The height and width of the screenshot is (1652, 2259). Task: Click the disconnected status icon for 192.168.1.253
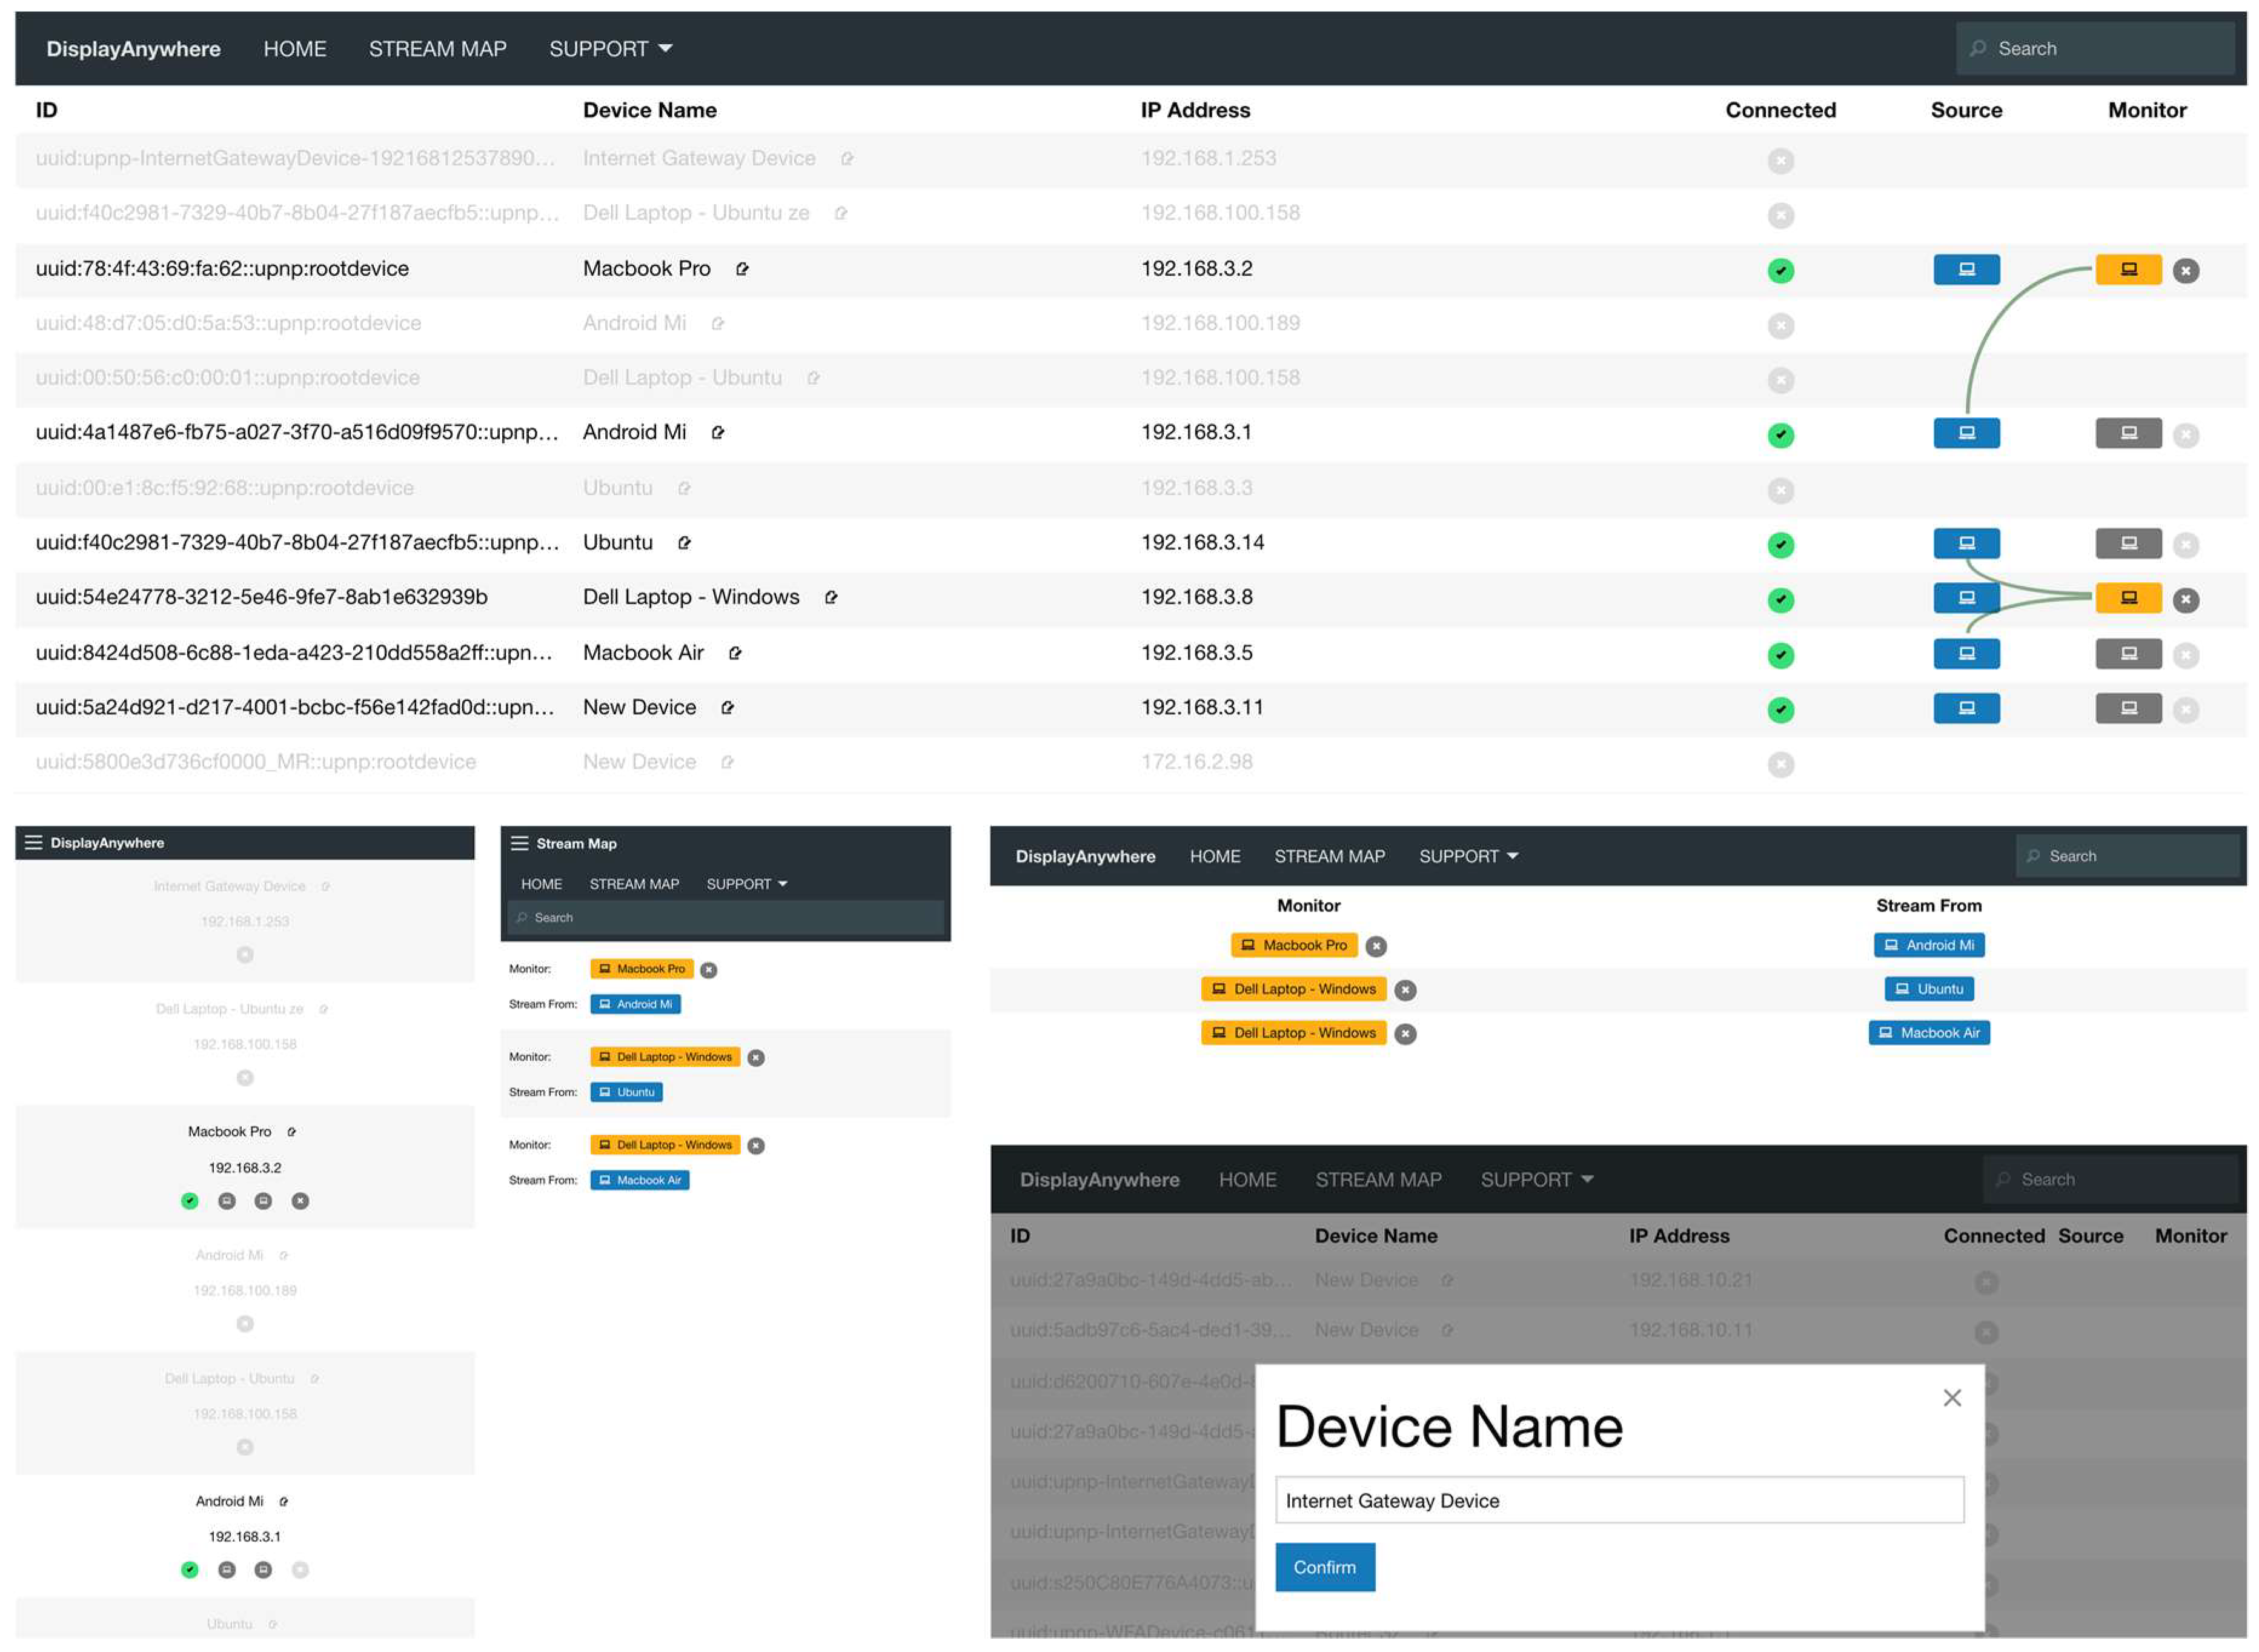point(1780,161)
